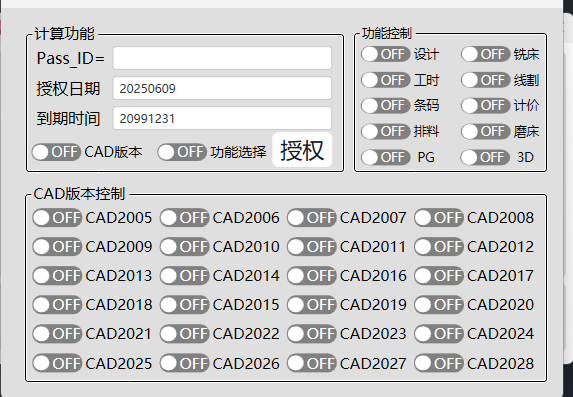Toggle the CAD2027 switch
Image resolution: width=573 pixels, height=397 pixels.
311,363
